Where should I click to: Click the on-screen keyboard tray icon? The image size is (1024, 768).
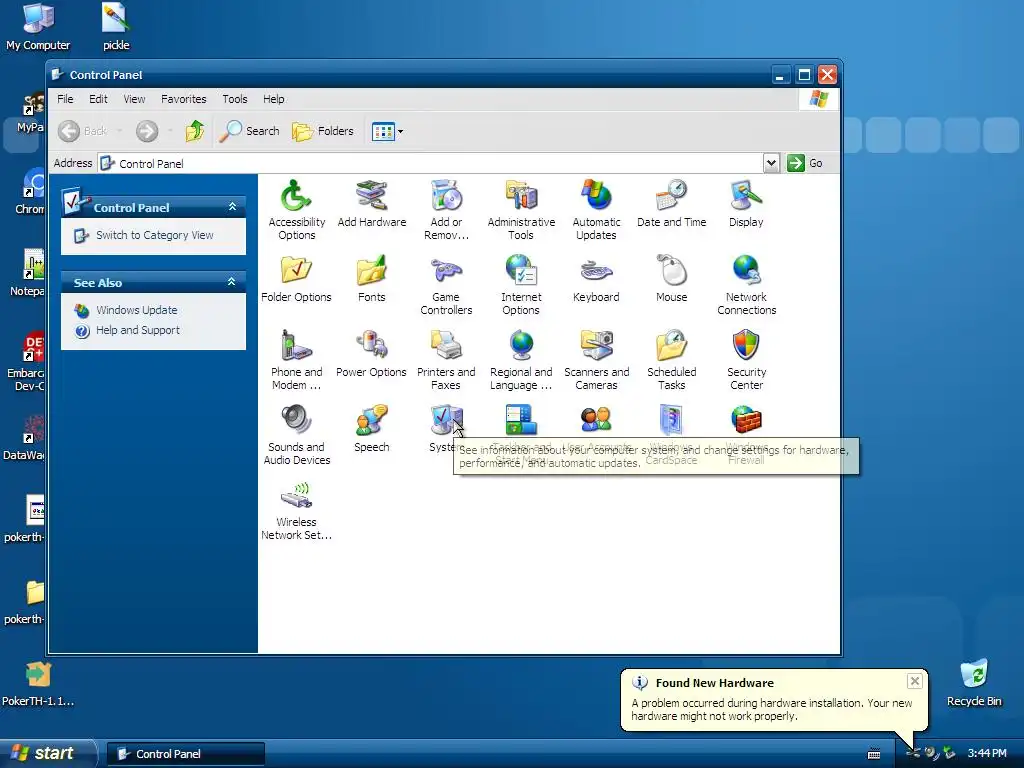[x=874, y=754]
